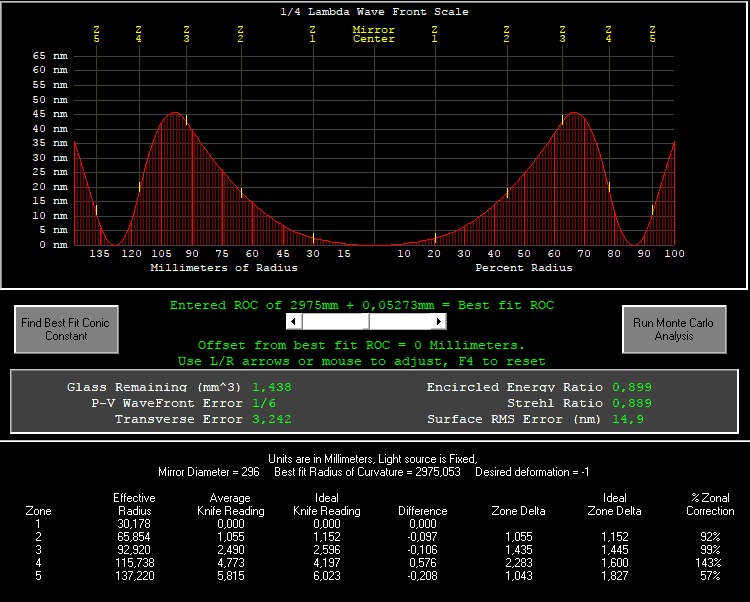This screenshot has width=750, height=602.
Task: Click the Average Knife Reading column header
Action: 231,504
